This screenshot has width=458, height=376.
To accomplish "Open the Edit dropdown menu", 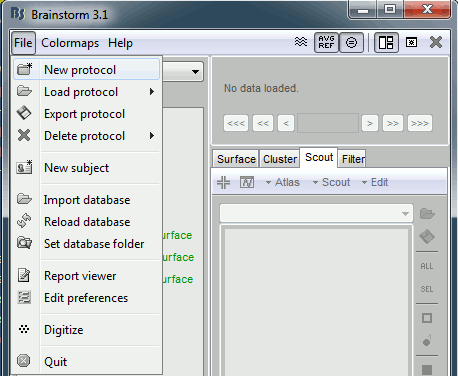I will [375, 182].
